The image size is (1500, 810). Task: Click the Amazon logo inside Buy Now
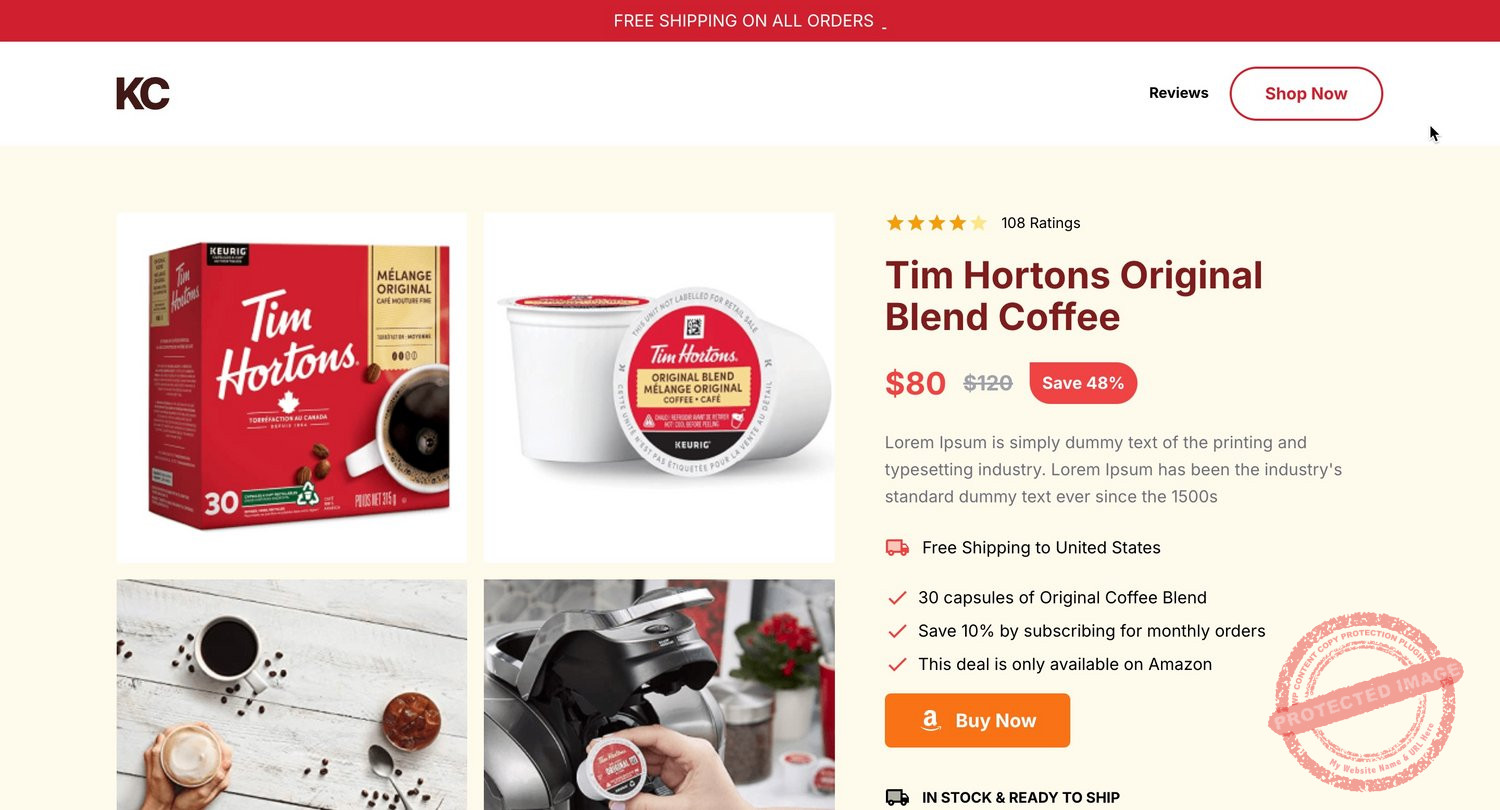click(931, 721)
